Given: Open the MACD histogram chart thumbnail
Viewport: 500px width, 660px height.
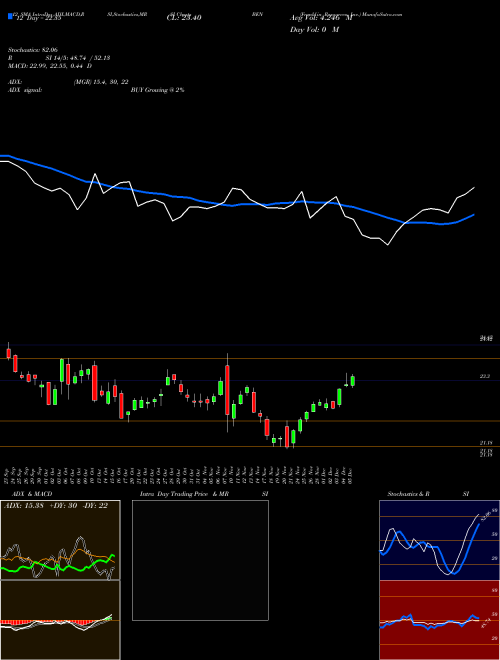Looking at the screenshot, I should pyautogui.click(x=60, y=620).
